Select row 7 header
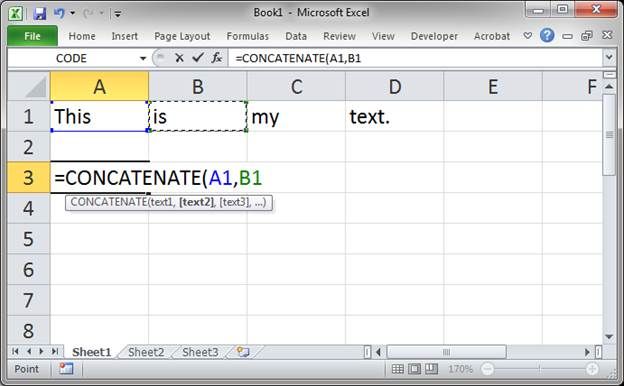 [29, 300]
